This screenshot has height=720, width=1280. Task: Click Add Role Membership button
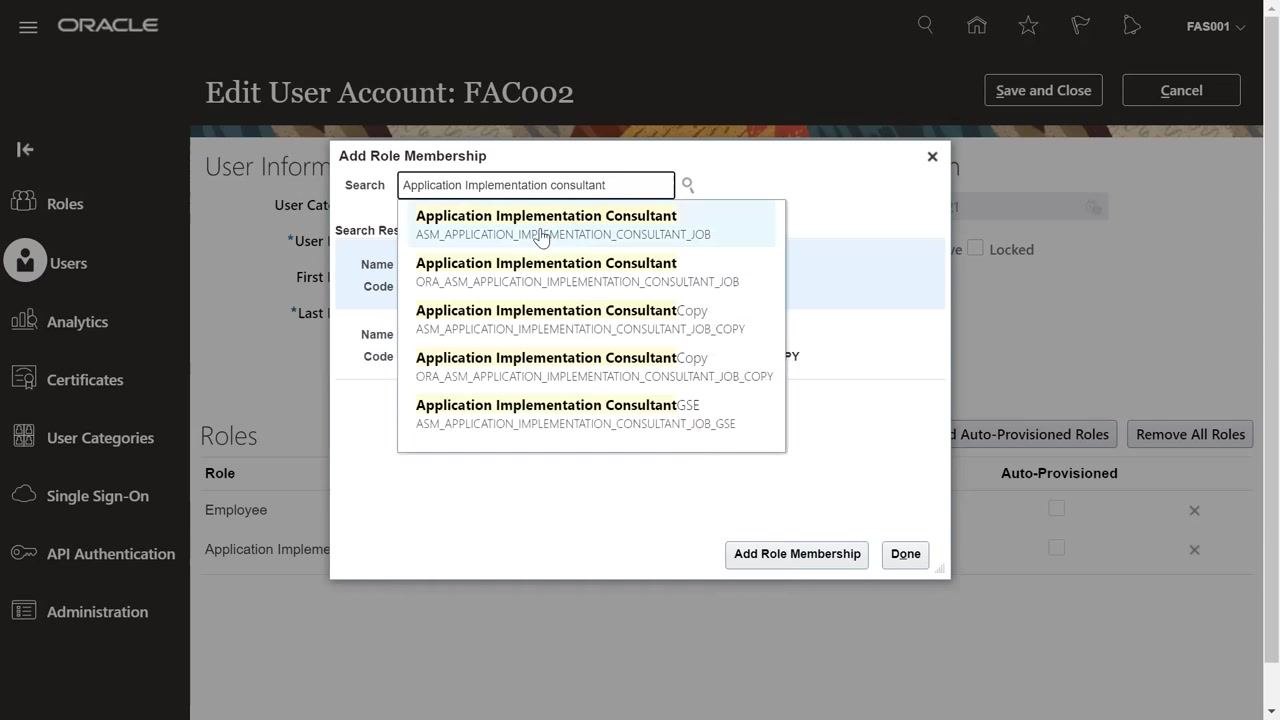pos(797,554)
